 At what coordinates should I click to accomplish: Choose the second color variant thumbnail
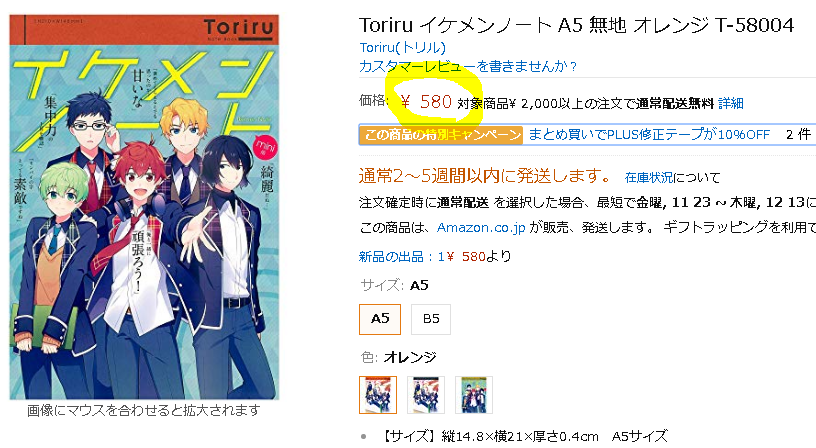(426, 395)
